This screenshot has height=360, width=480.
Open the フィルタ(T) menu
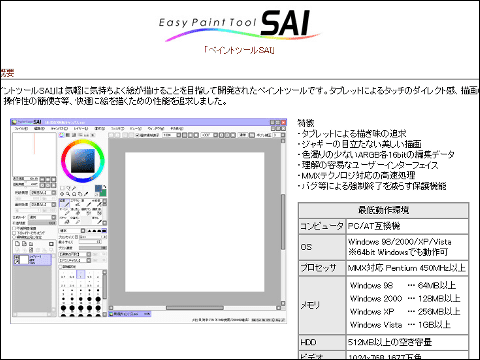click(x=117, y=128)
